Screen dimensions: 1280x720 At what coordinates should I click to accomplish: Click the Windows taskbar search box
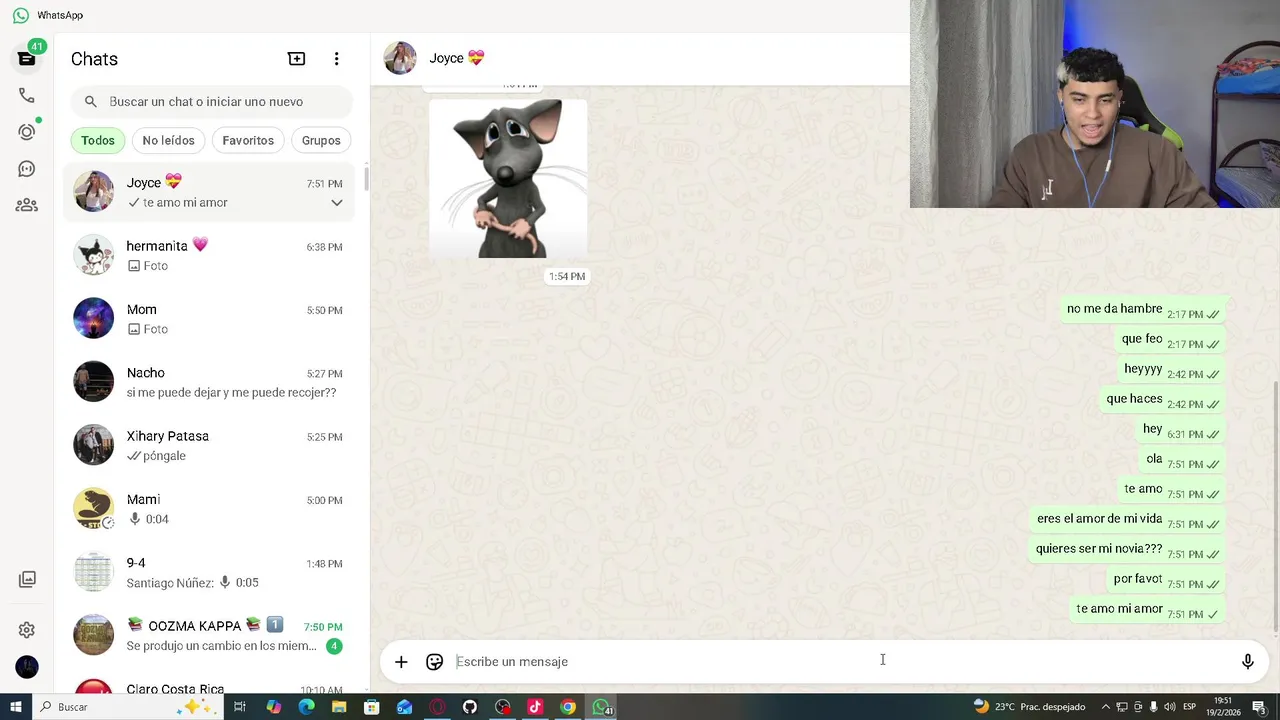[x=127, y=707]
